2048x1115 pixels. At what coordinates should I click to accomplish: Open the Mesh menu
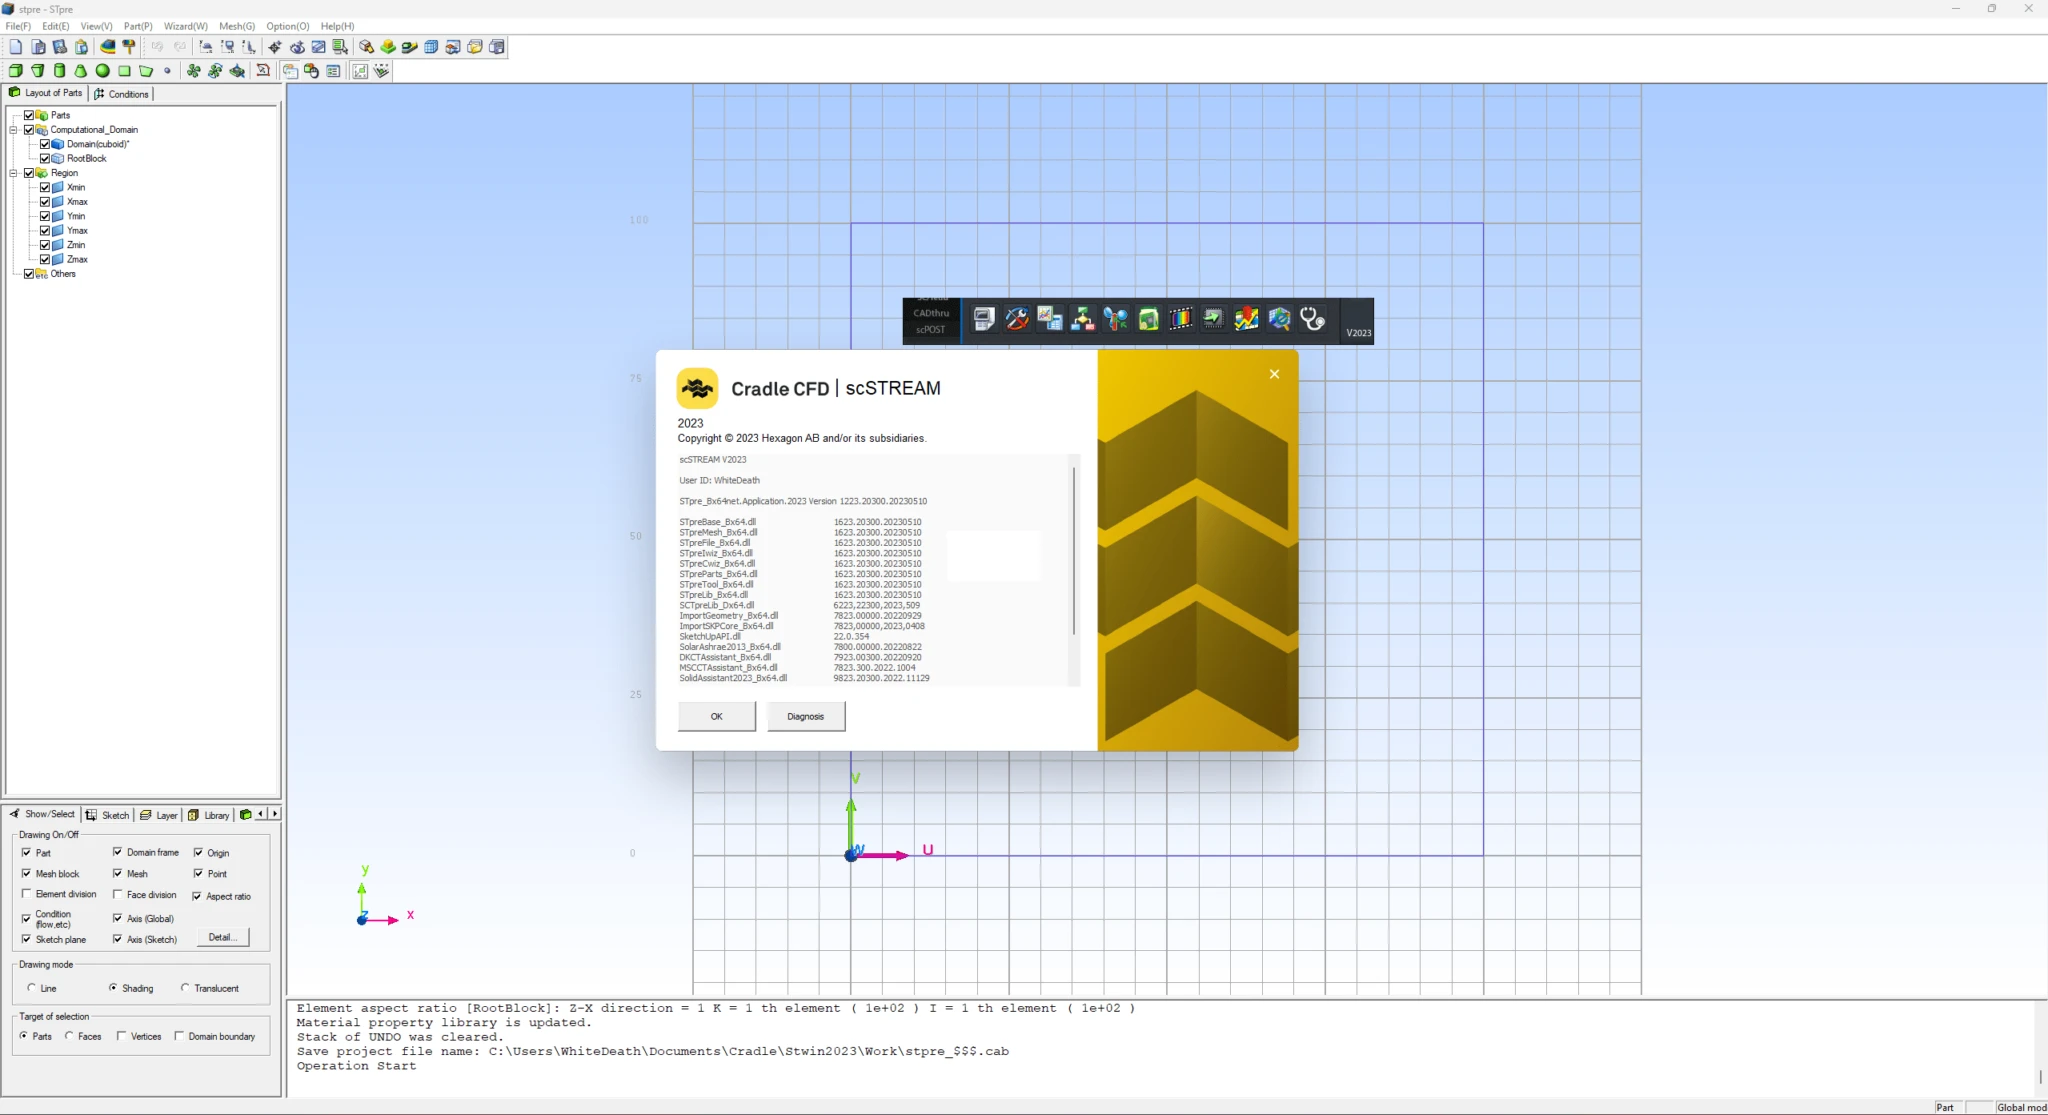click(237, 26)
